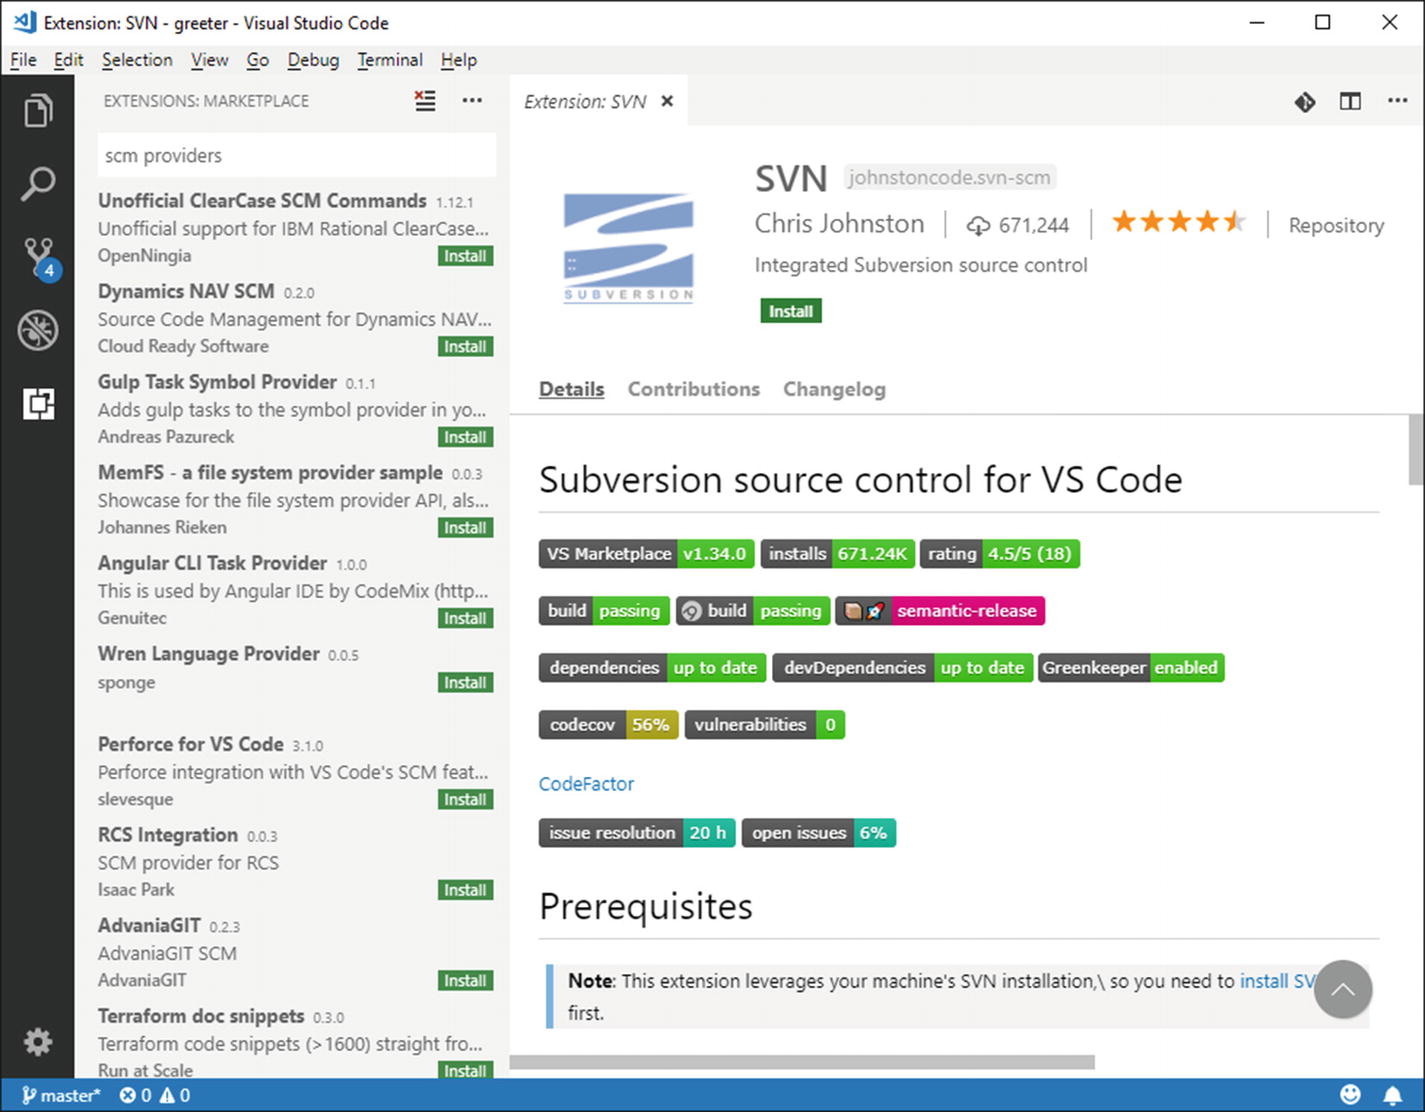Viewport: 1425px width, 1112px height.
Task: Click the semantic-release badge
Action: (940, 611)
